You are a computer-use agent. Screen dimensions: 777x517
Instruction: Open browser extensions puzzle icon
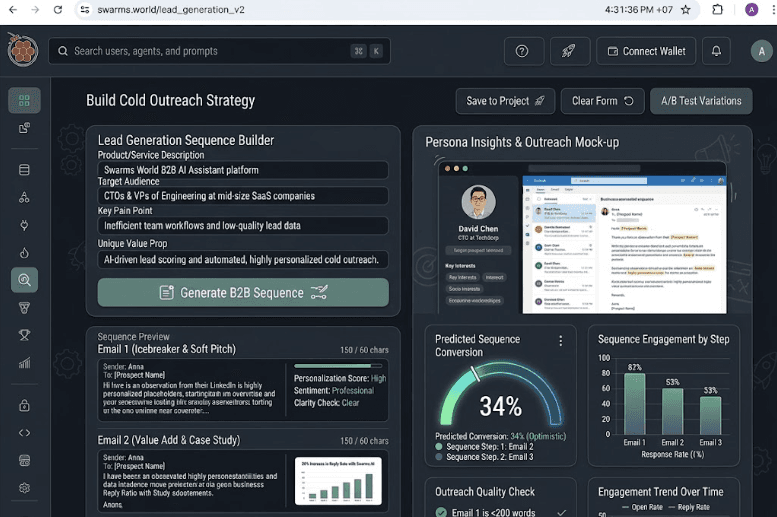pos(717,9)
